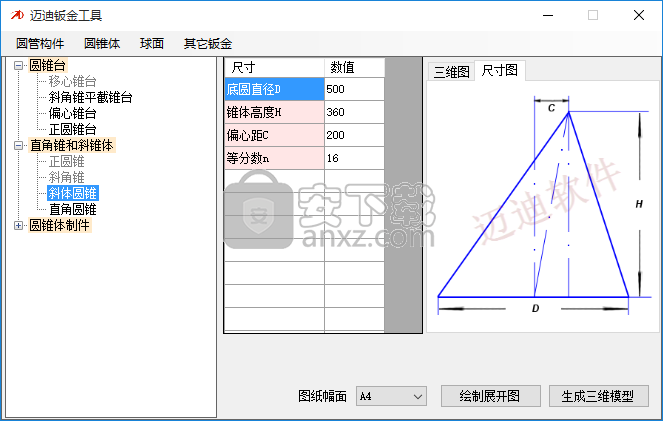Collapse the 圆锥台 tree node

[x=18, y=66]
